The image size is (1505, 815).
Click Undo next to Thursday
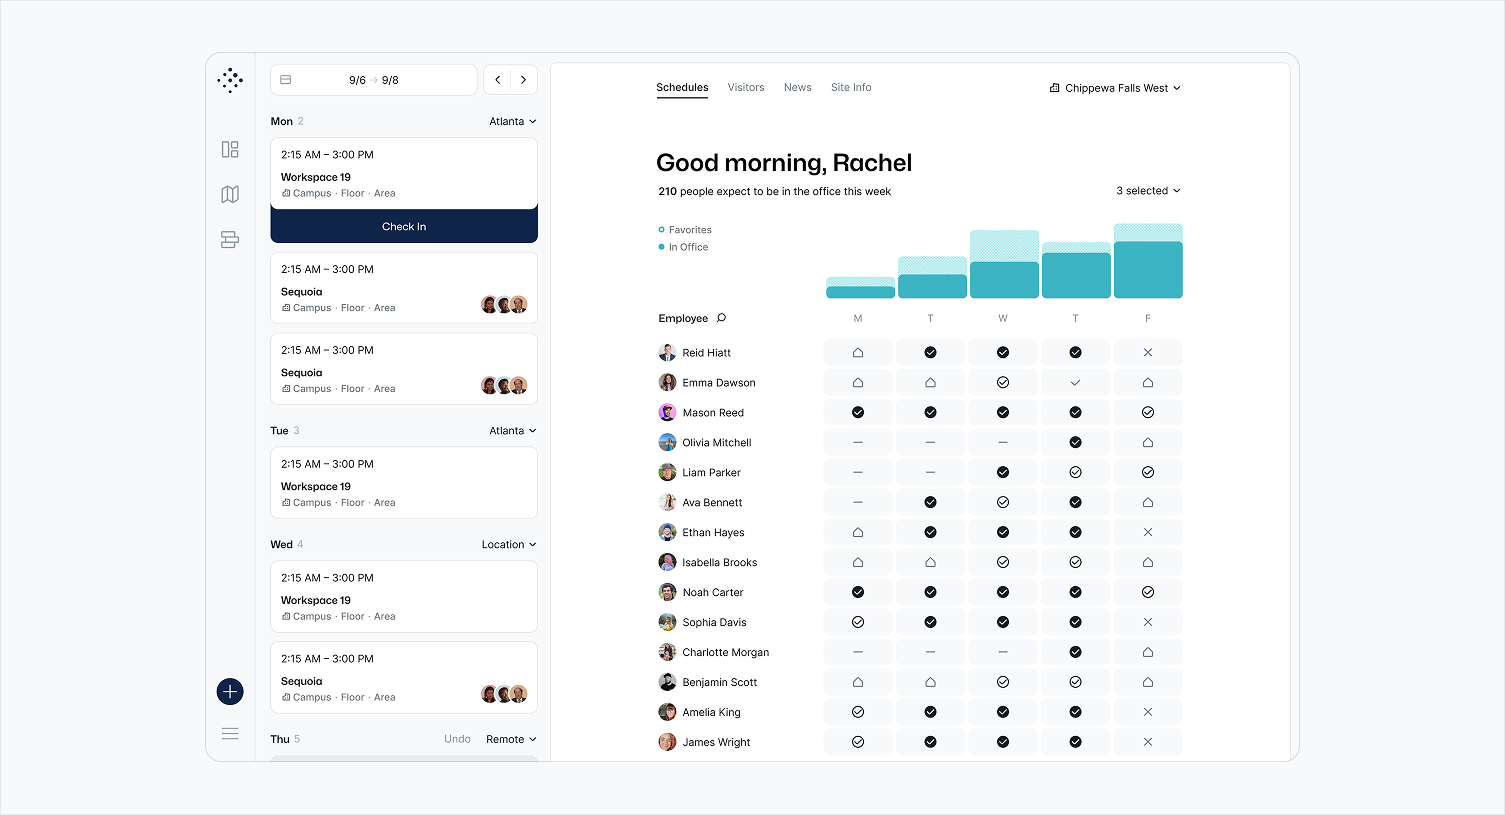pos(457,739)
